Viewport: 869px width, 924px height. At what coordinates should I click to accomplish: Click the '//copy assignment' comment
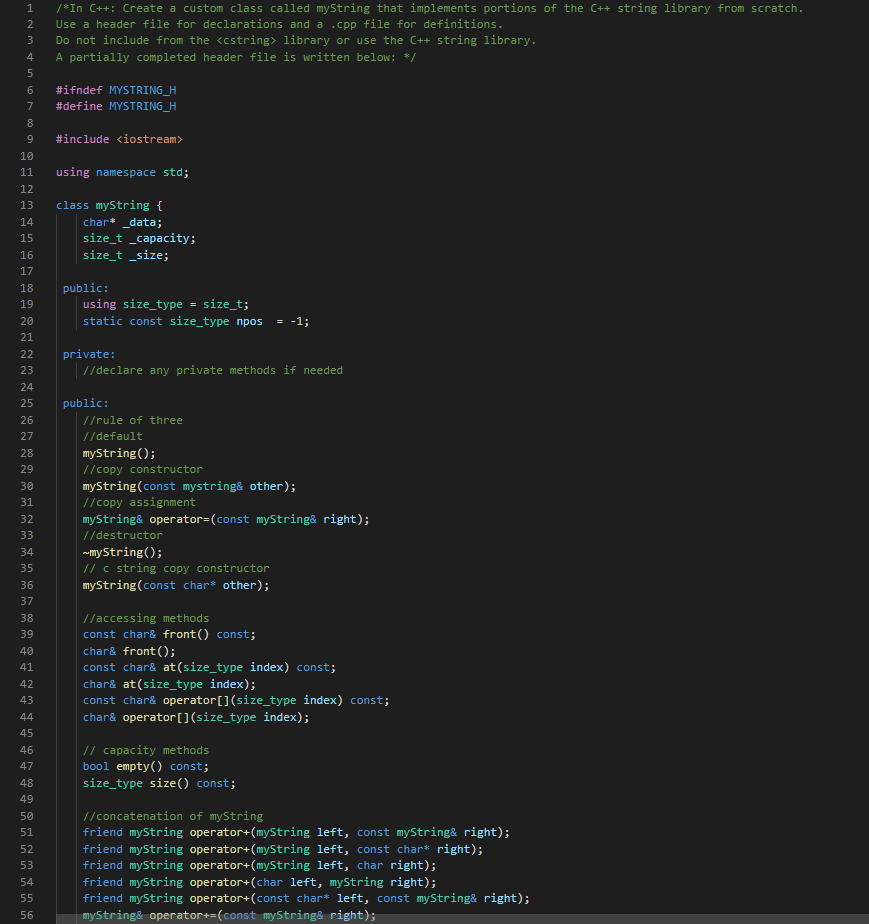point(139,502)
